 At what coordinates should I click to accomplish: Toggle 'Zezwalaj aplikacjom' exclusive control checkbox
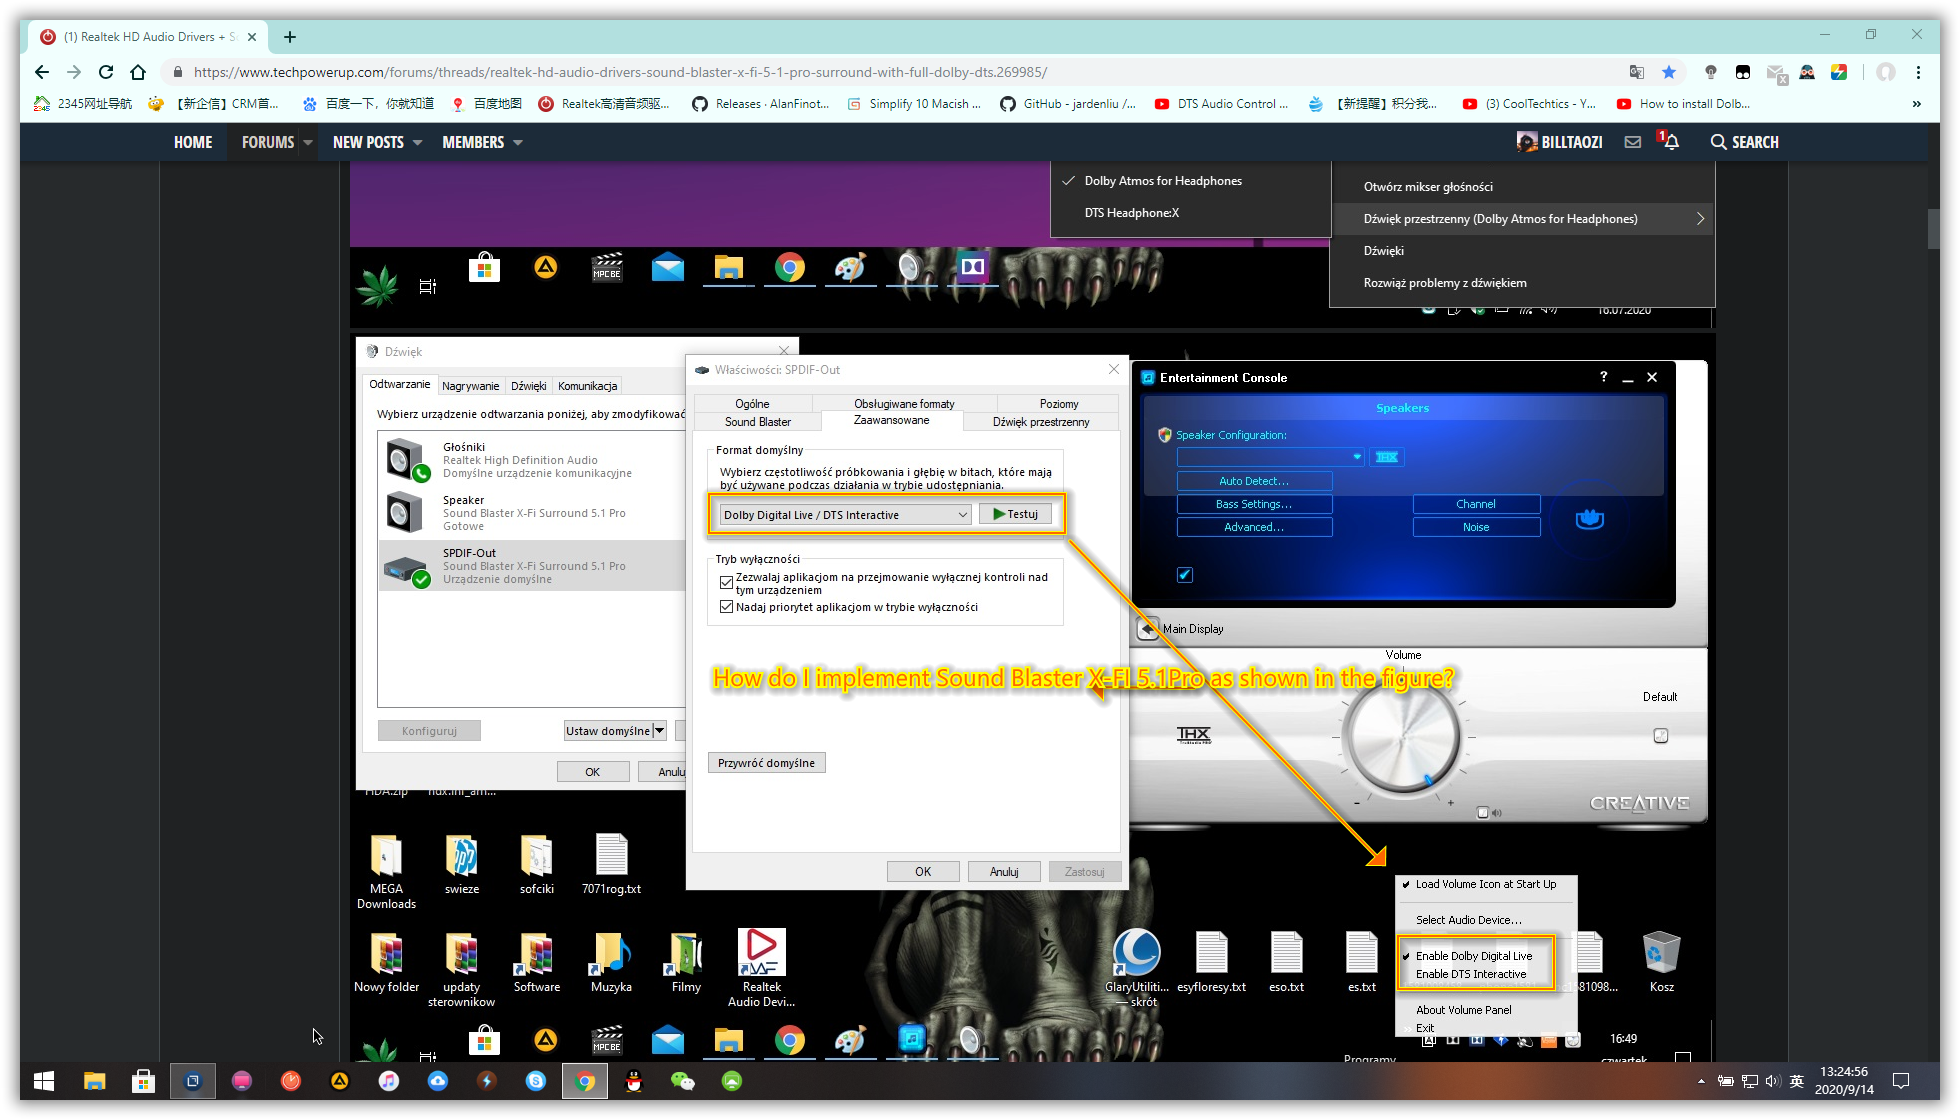pyautogui.click(x=726, y=582)
